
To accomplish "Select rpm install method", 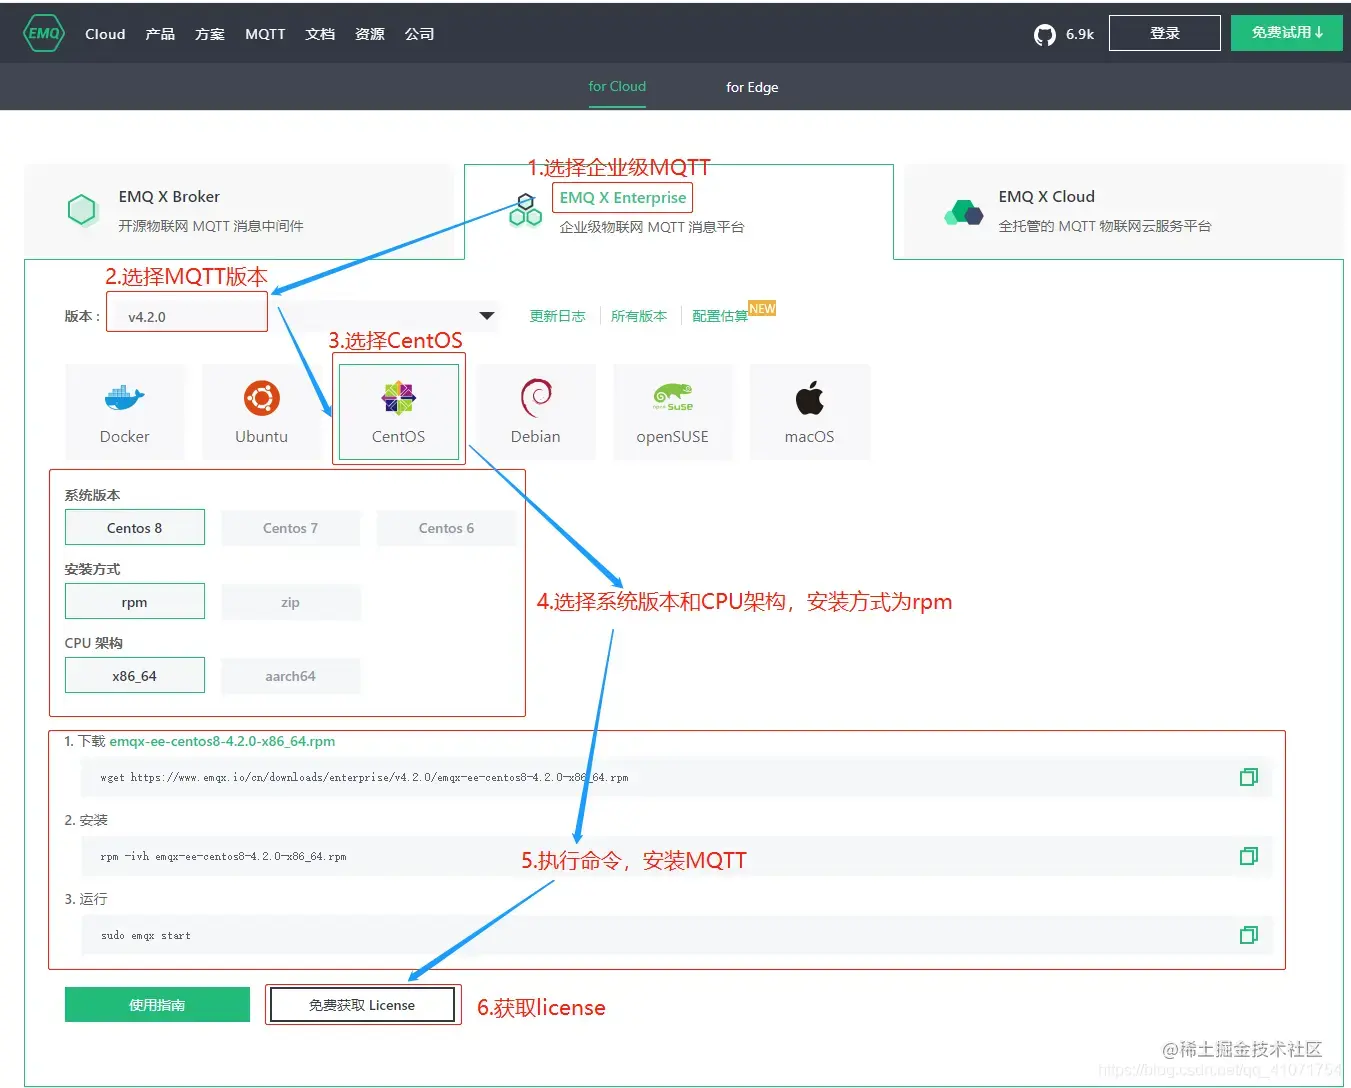I will [135, 602].
